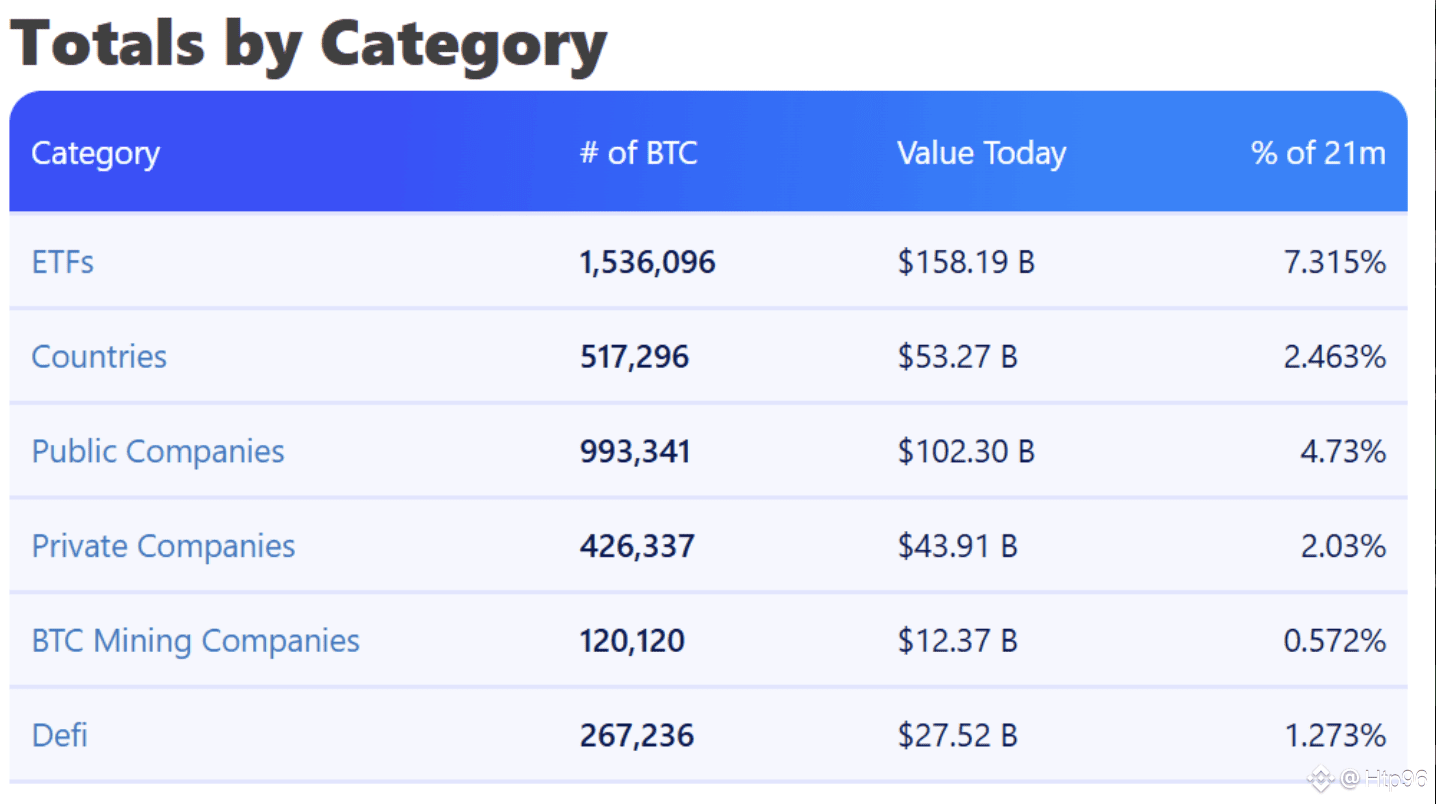Open the ETFs category link
Screen dimensions: 1436x804
(x=62, y=262)
